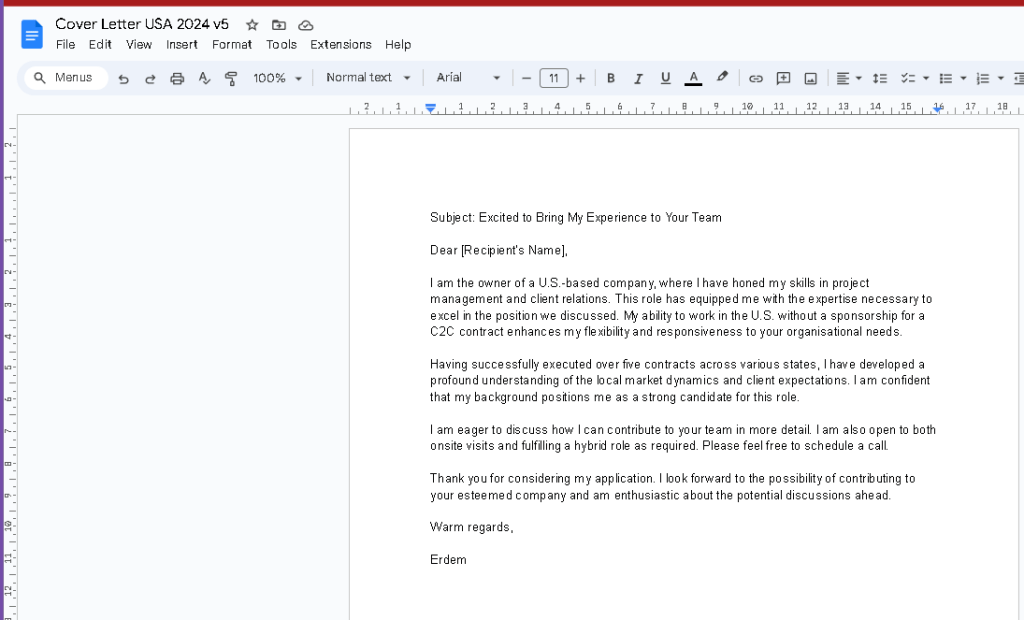Insert a link with chain icon

pos(756,78)
